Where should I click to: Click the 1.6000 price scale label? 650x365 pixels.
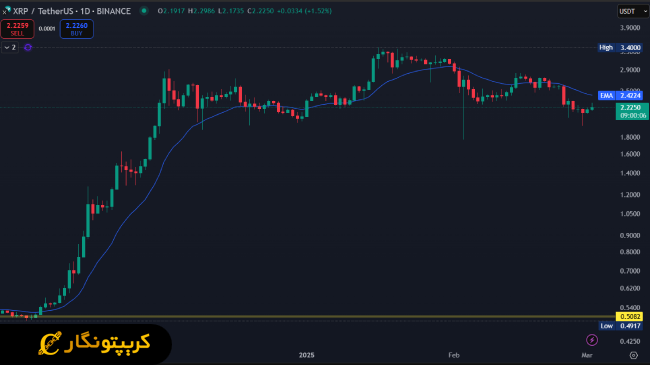click(630, 154)
